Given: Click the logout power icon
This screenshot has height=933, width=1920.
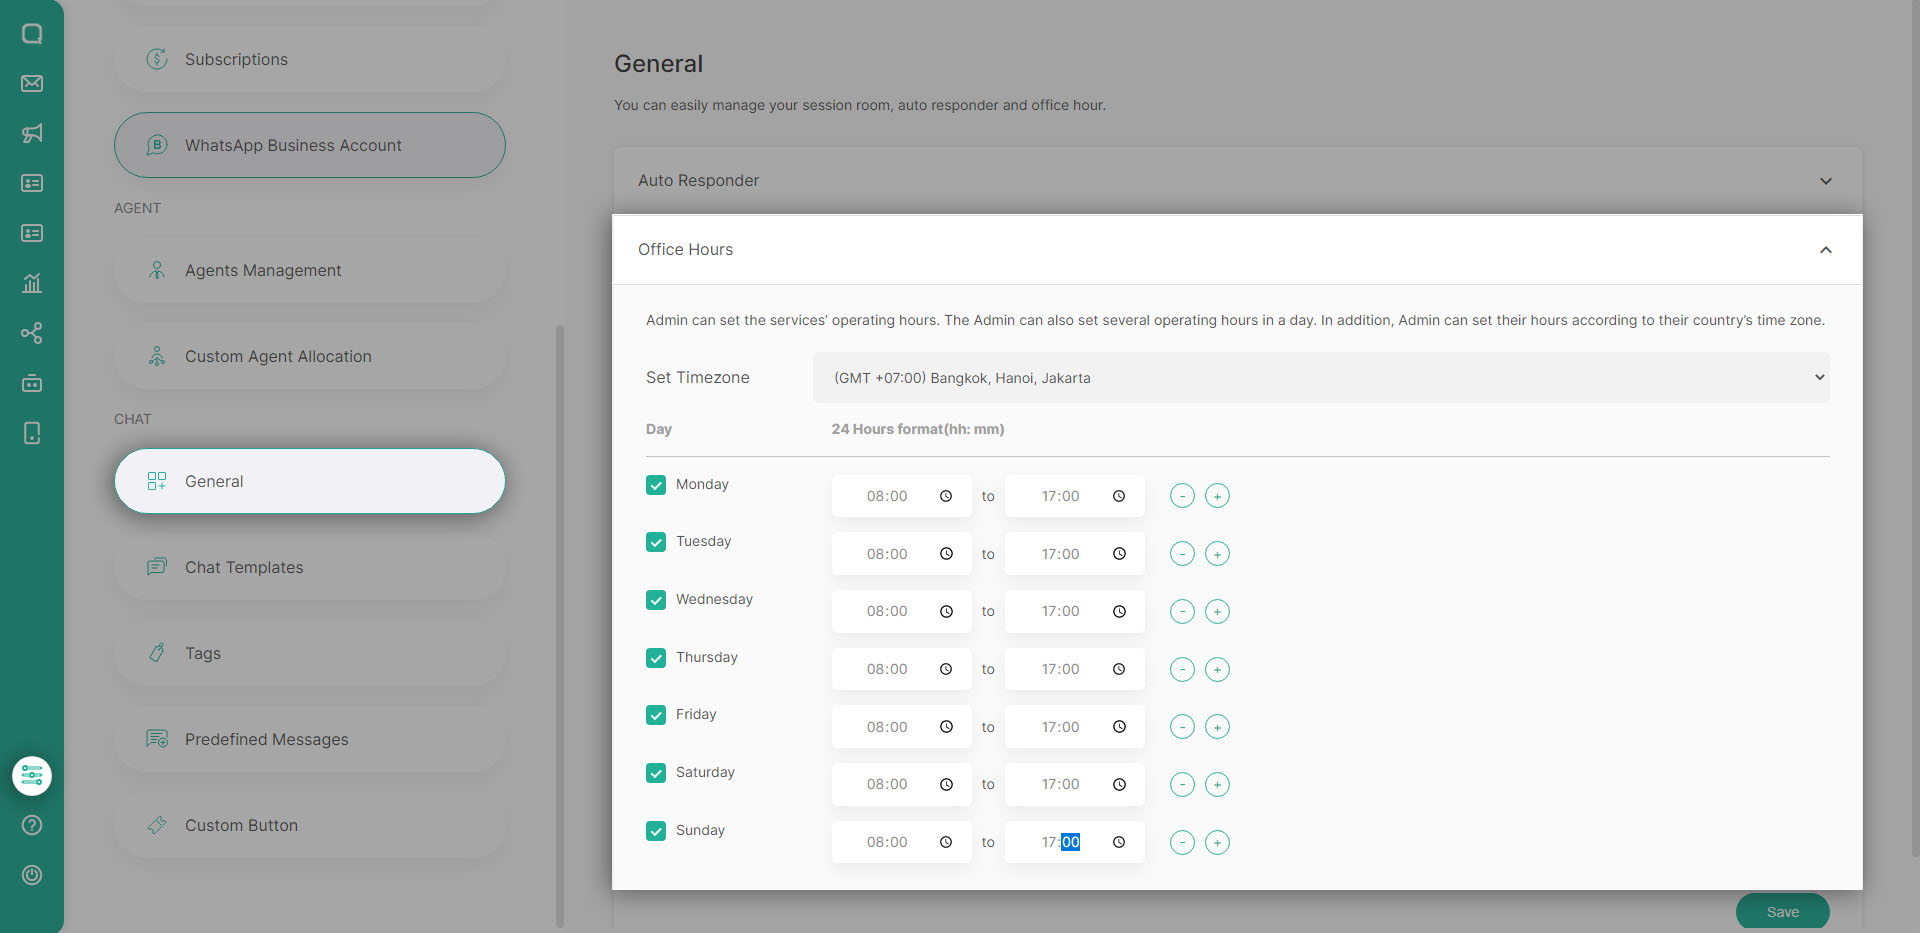Looking at the screenshot, I should click(x=32, y=875).
